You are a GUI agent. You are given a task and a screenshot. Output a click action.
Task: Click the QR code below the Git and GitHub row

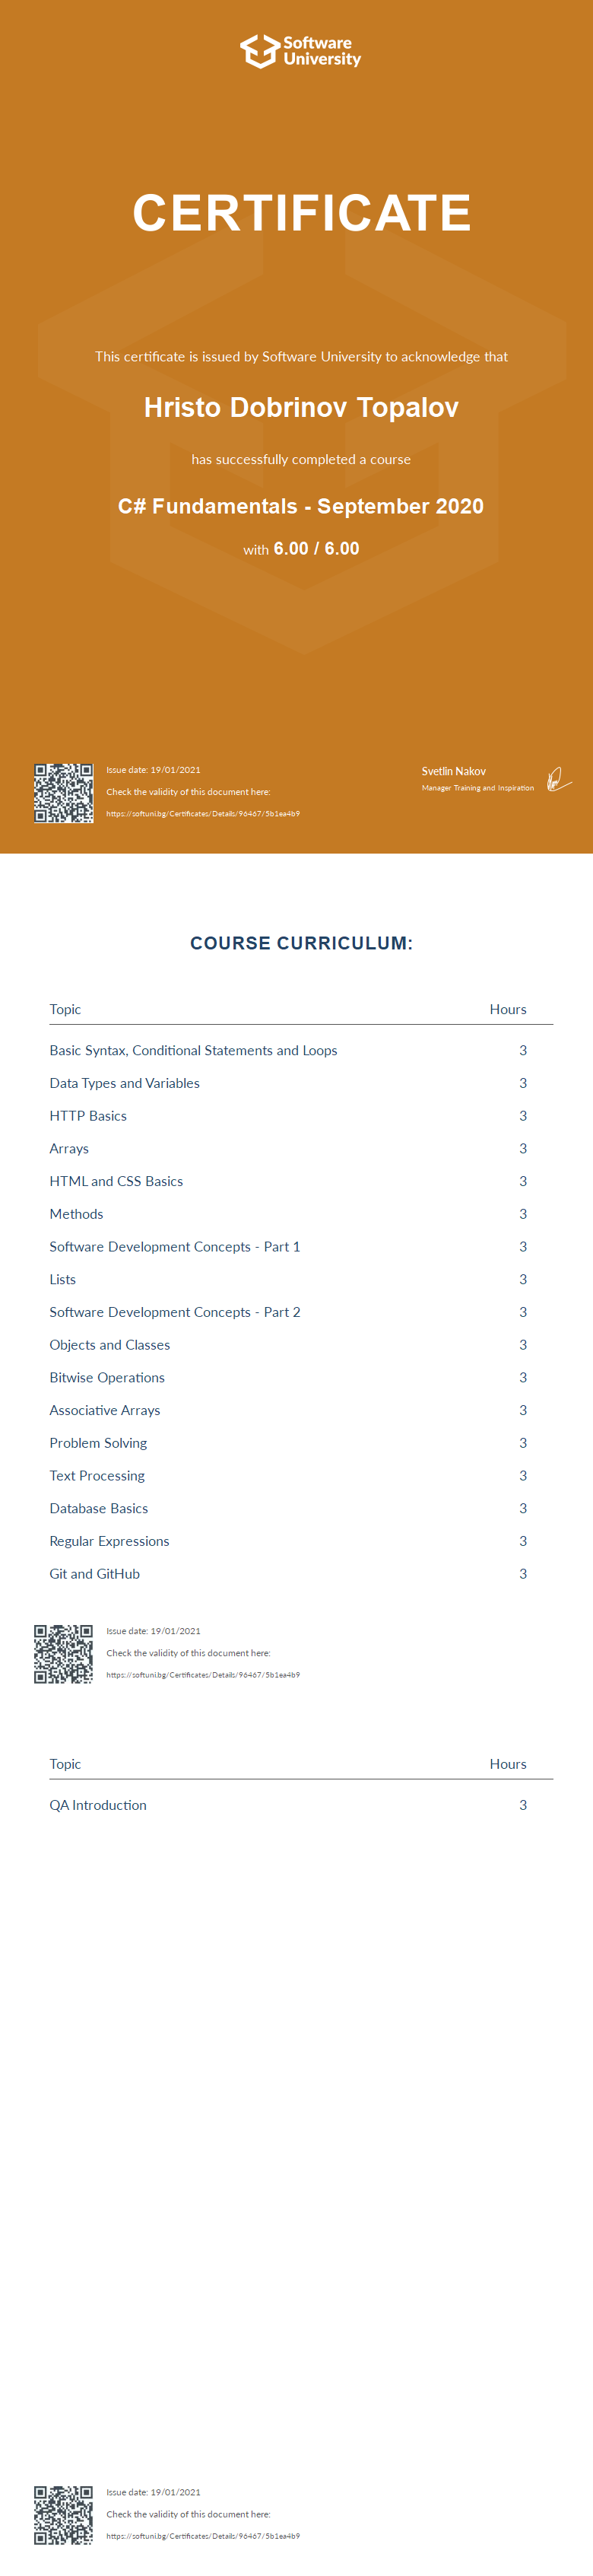[63, 1653]
